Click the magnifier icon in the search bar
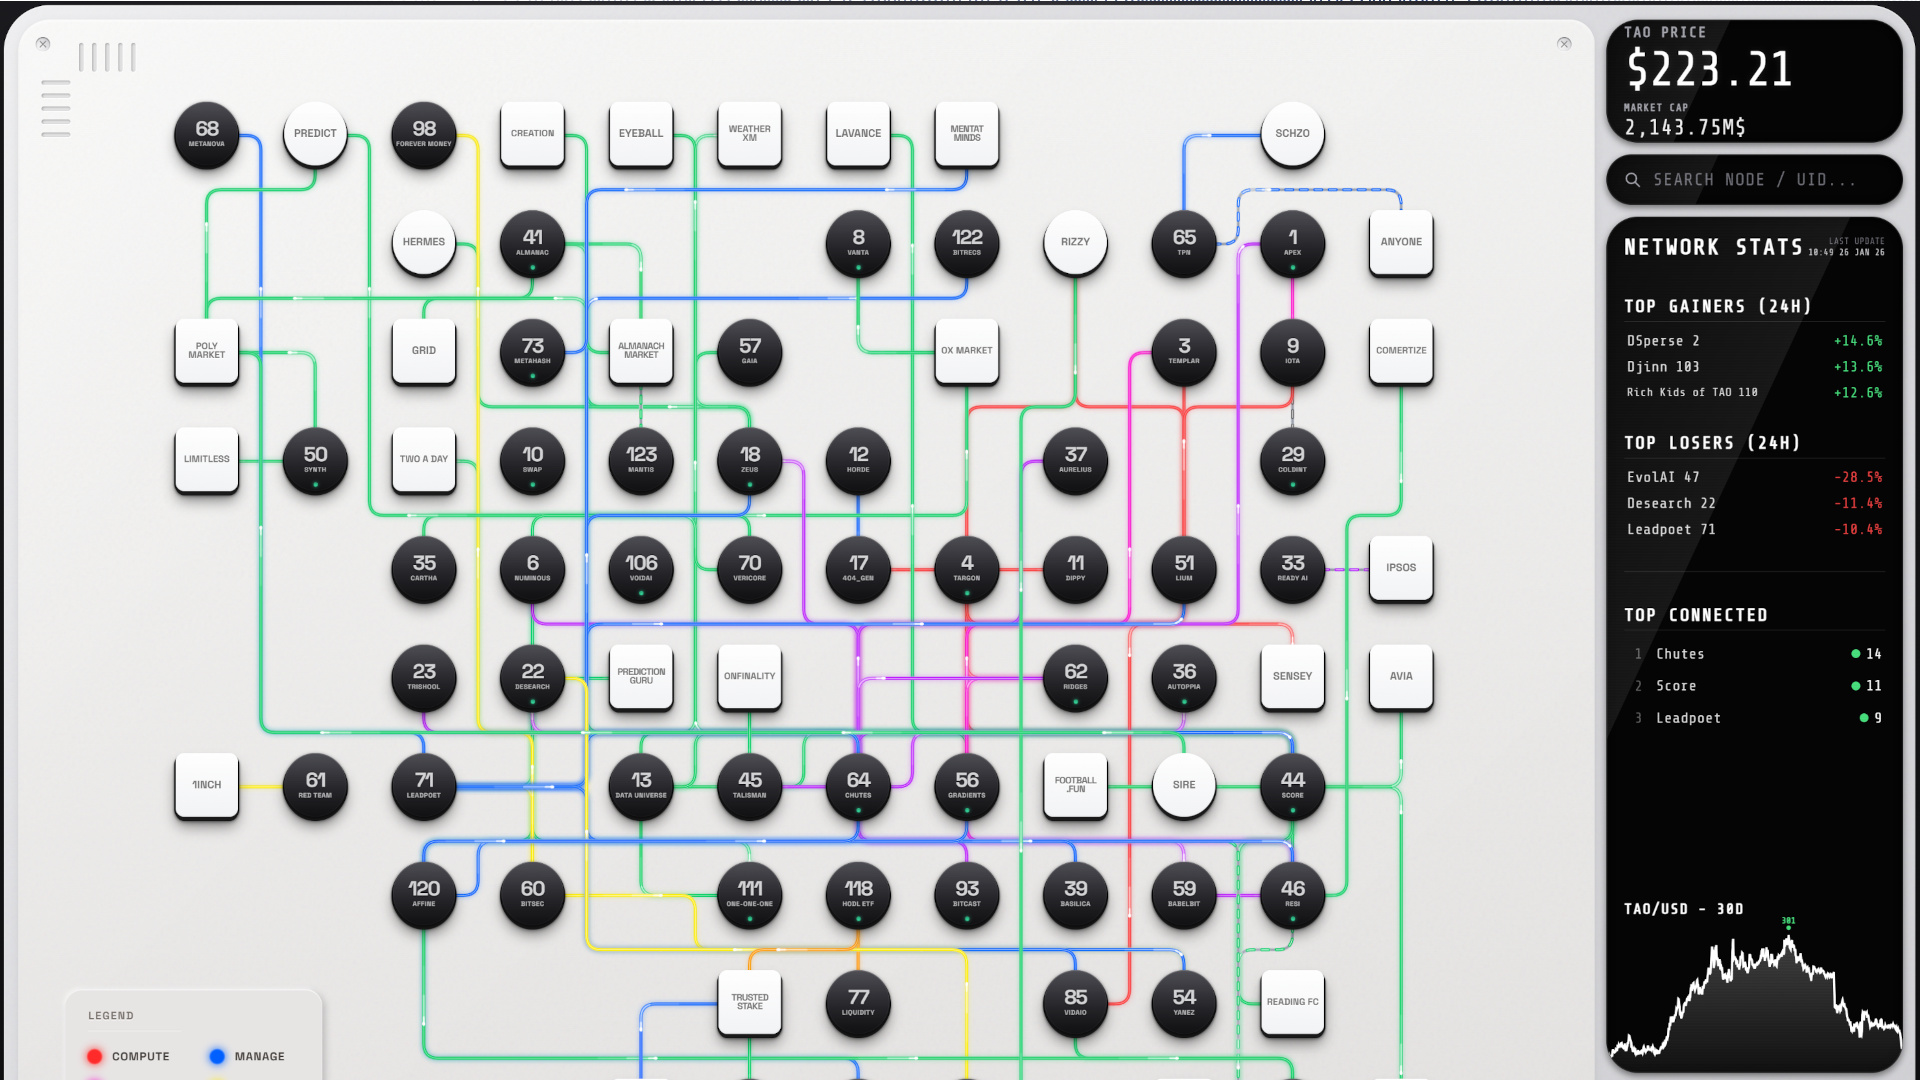The width and height of the screenshot is (1920, 1080). 1631,180
